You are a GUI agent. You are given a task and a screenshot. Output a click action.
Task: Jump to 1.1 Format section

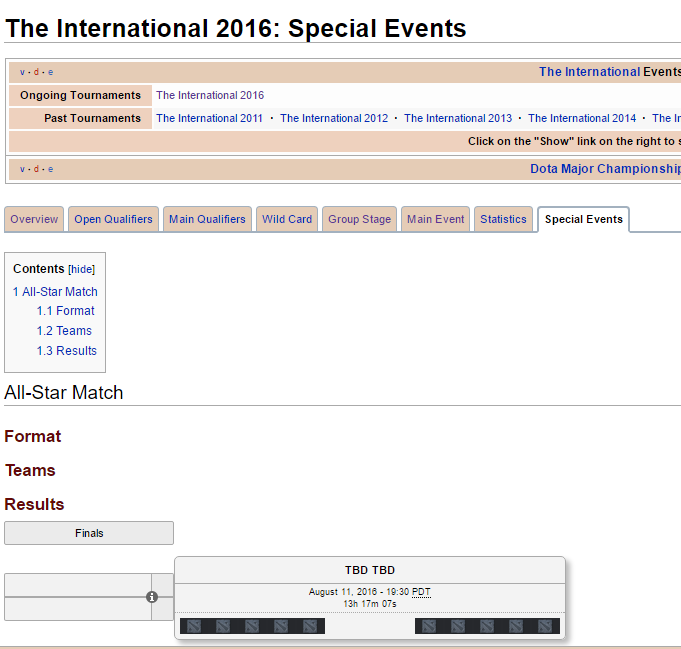pos(66,311)
